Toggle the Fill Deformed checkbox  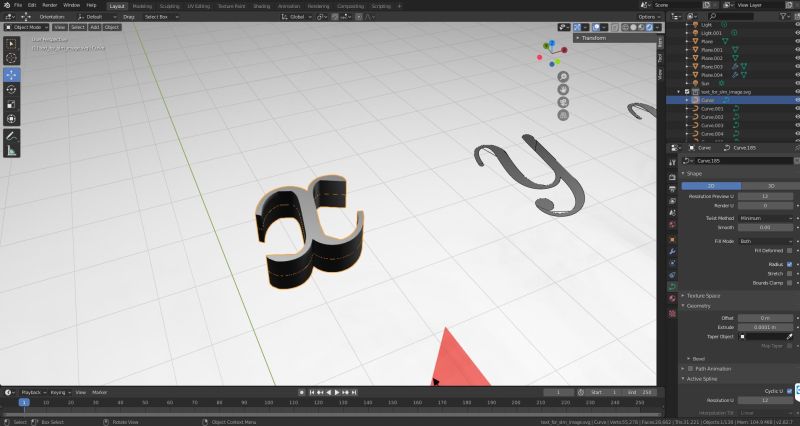[789, 250]
